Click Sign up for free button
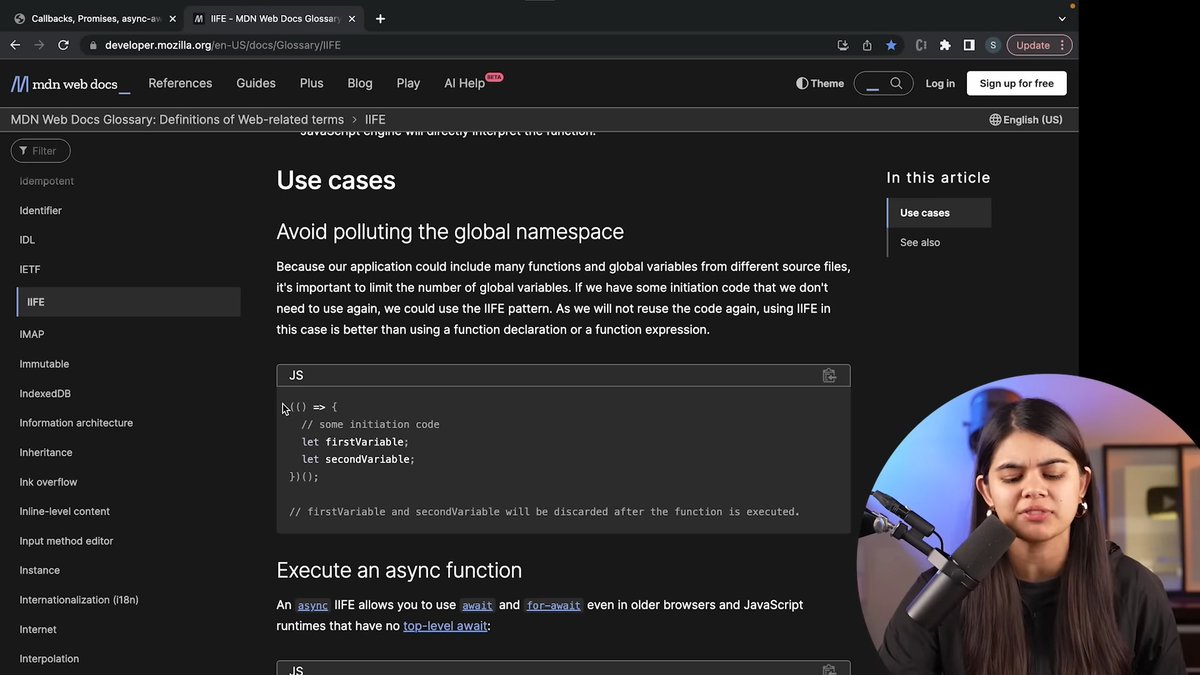The width and height of the screenshot is (1200, 675). [x=1017, y=83]
